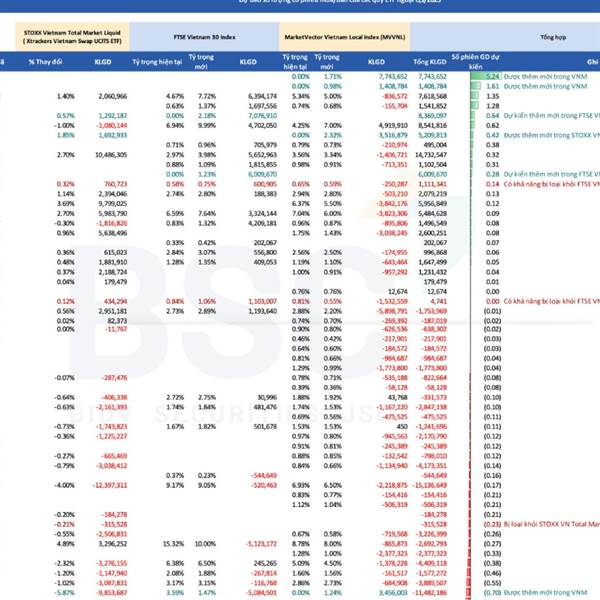Select cell with value 10,486,305

[x=111, y=155]
